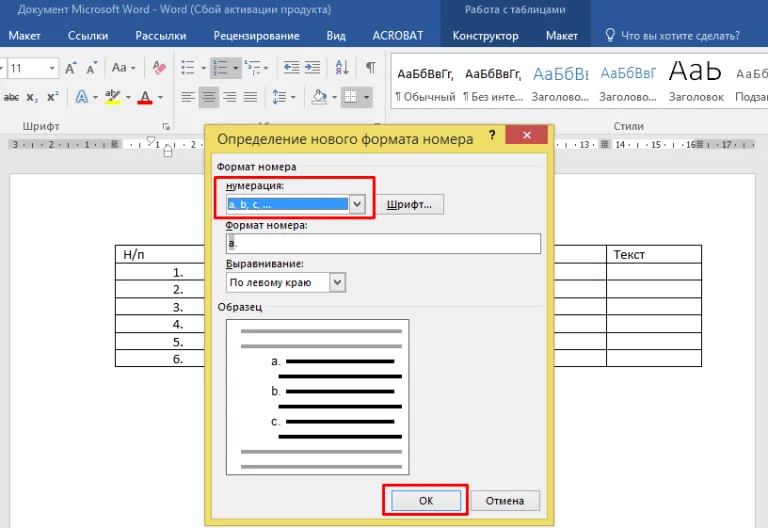
Task: Open the Макет ribbon tab on the left
Action: point(24,36)
